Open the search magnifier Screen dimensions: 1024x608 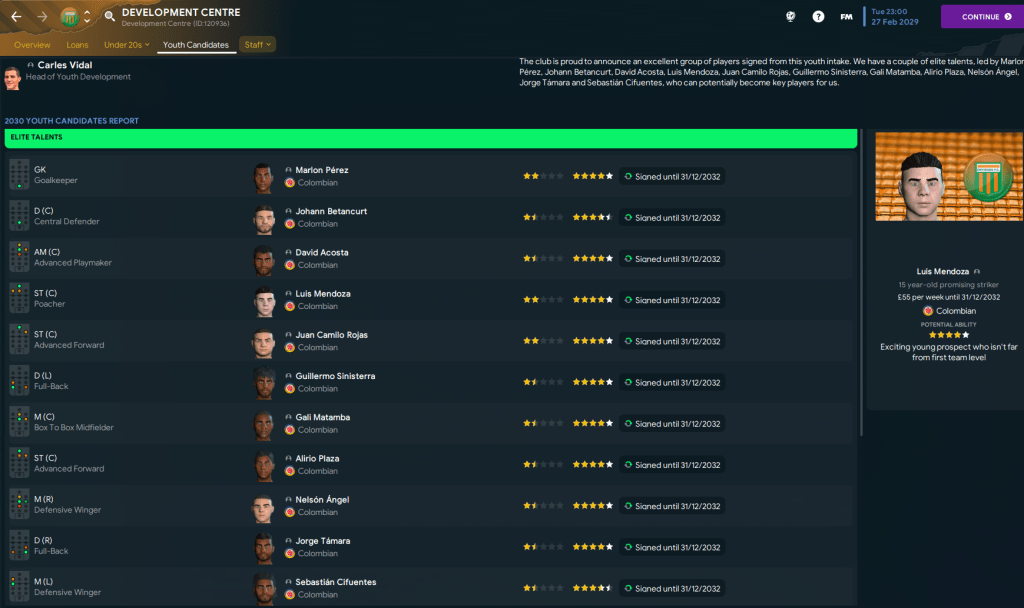click(109, 17)
